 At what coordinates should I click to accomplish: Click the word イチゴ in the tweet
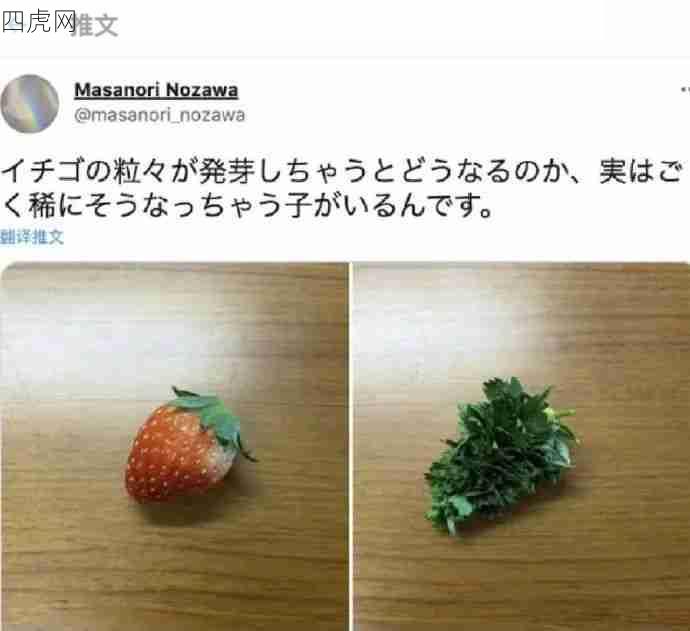click(x=43, y=171)
